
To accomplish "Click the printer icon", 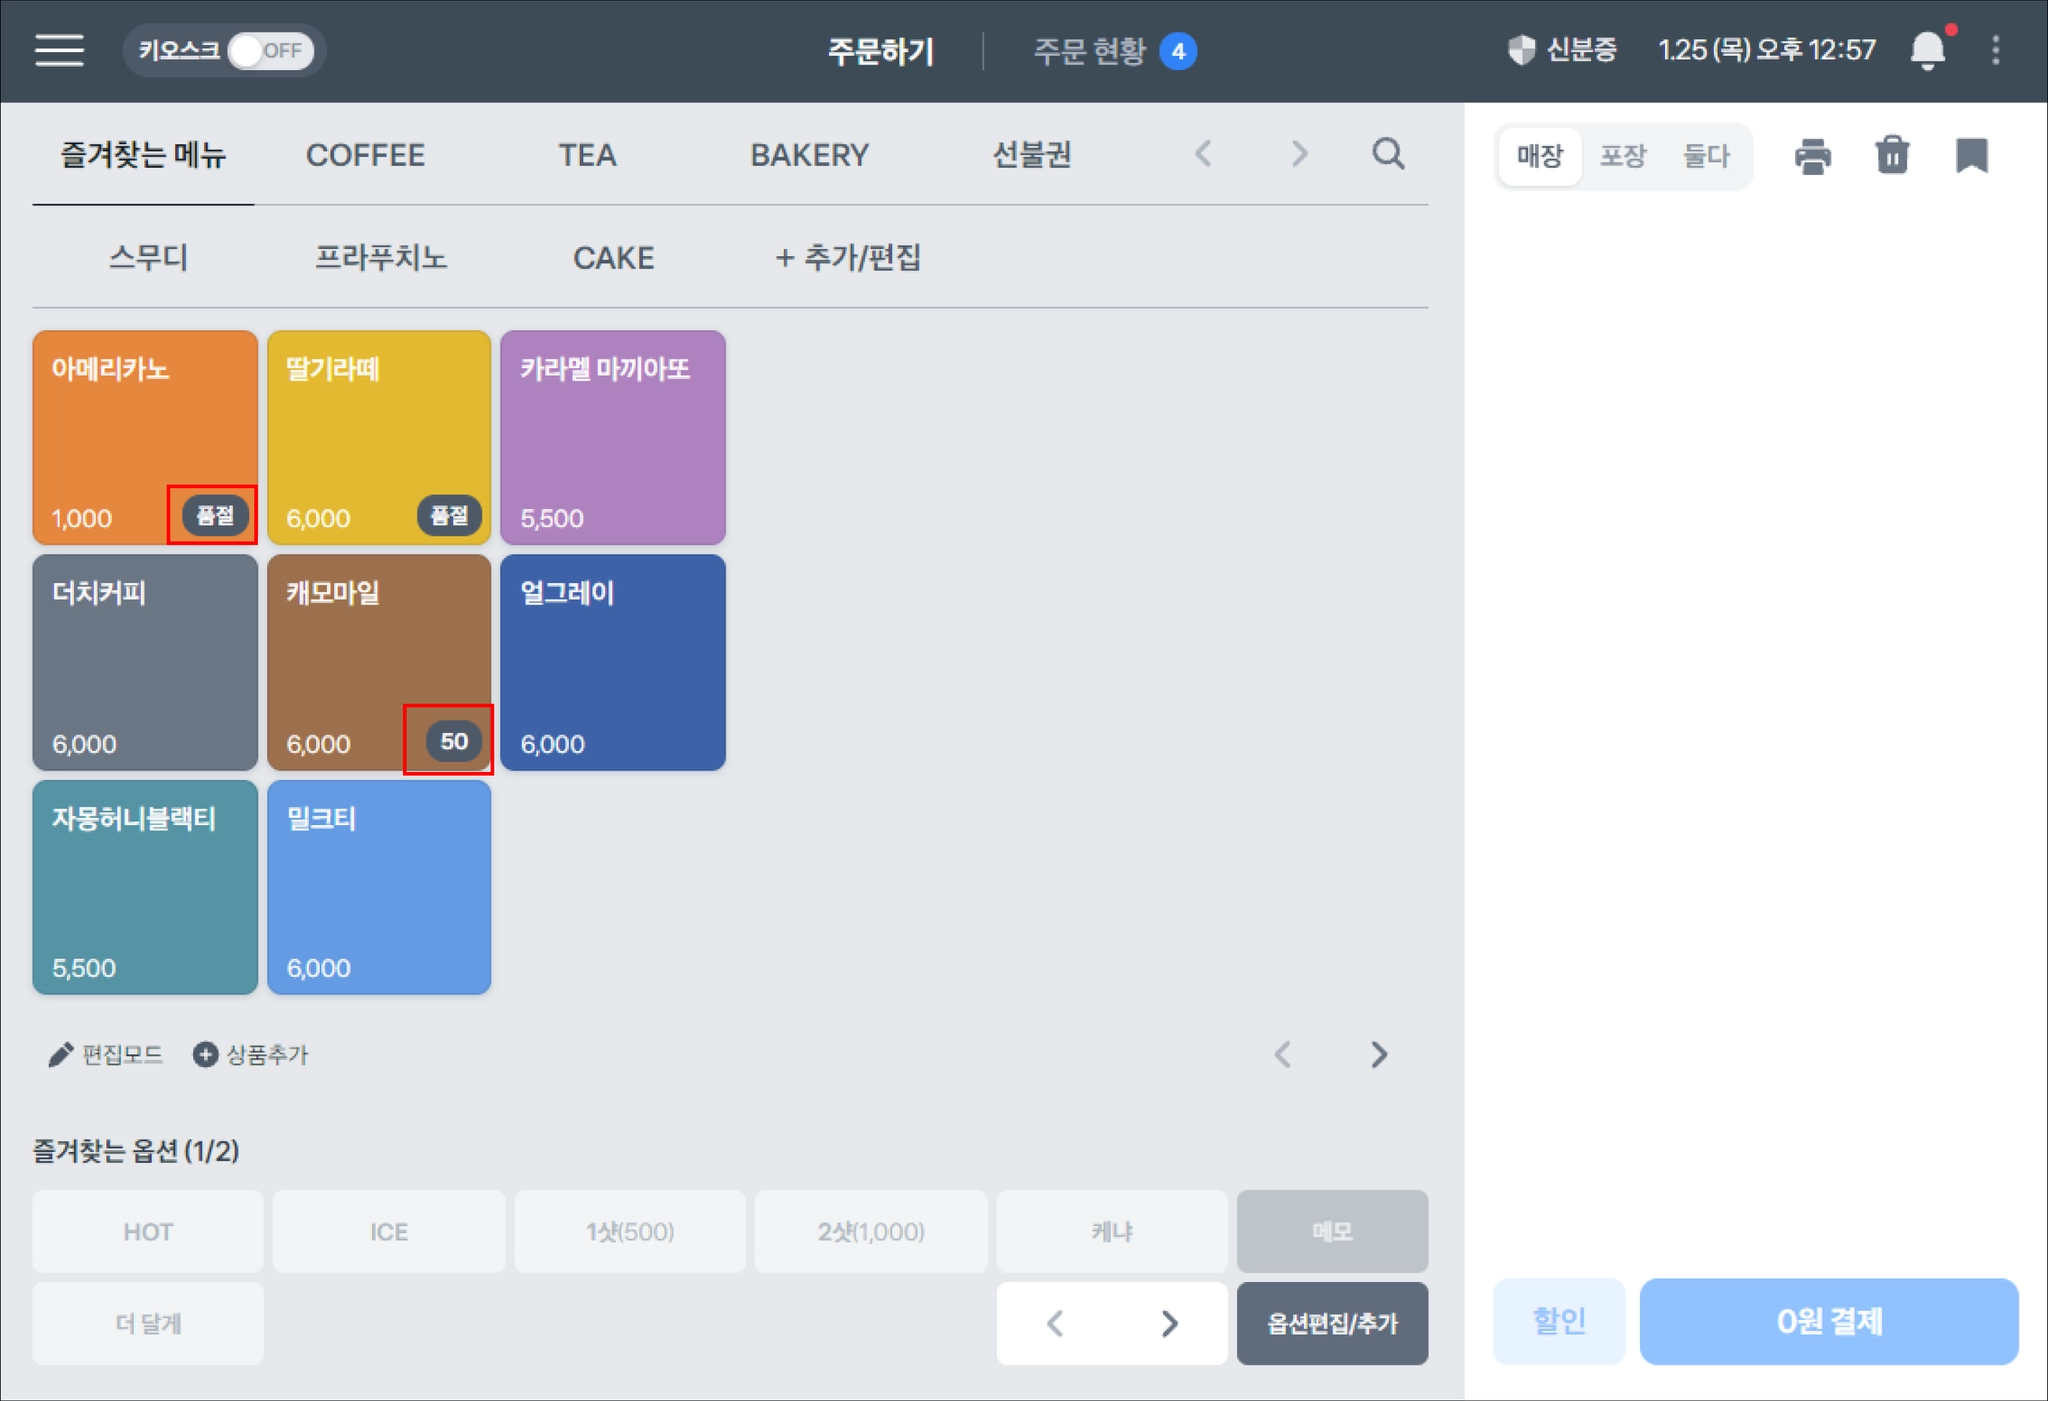I will point(1812,156).
